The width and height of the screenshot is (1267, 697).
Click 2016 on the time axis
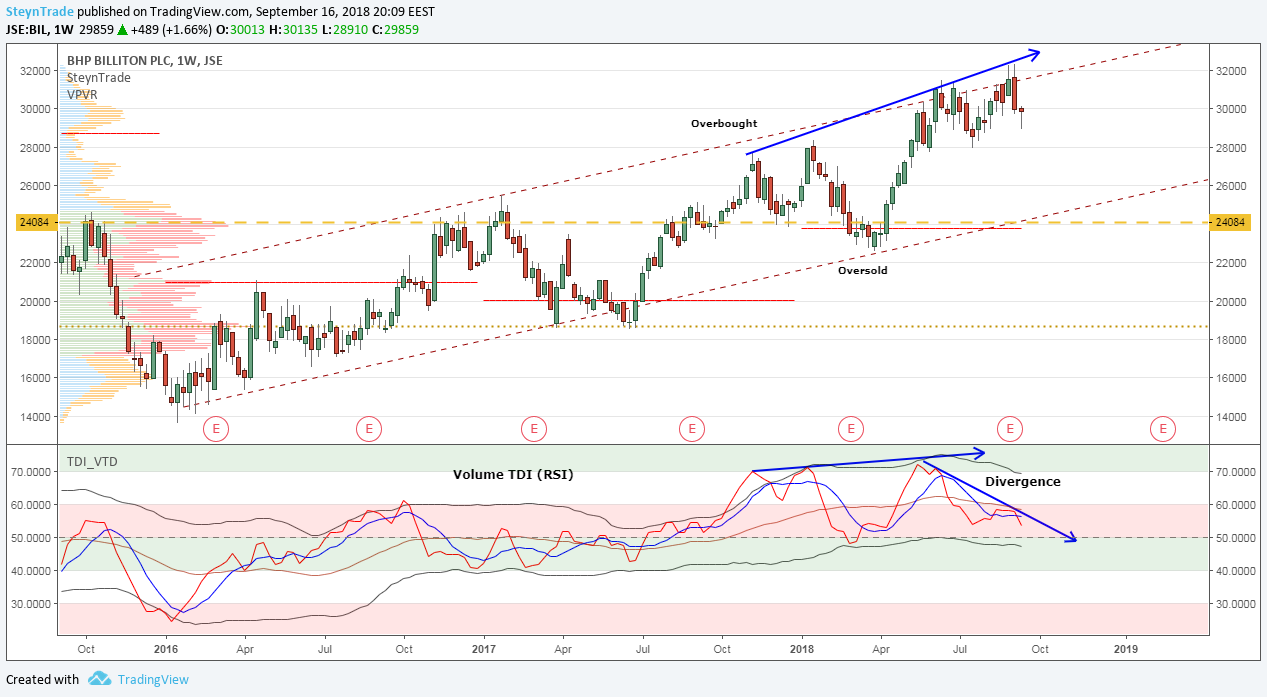click(x=166, y=650)
